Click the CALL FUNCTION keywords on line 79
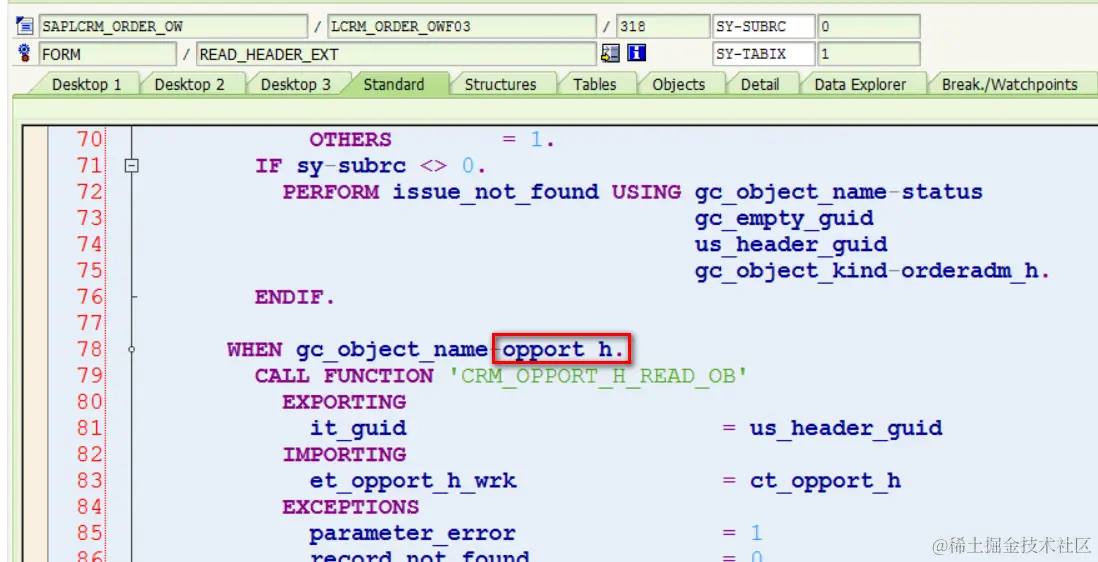 [344, 376]
